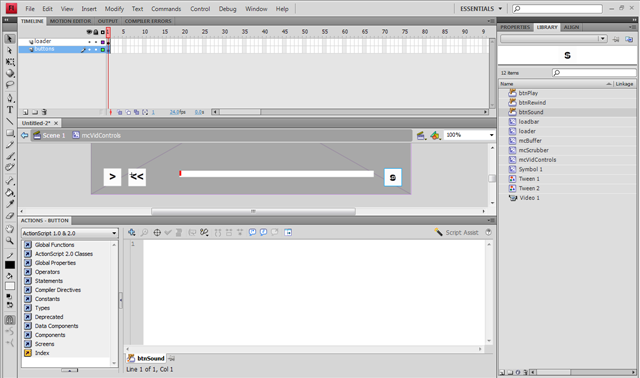Click the white fill color swatch
640x378 pixels.
(10, 286)
